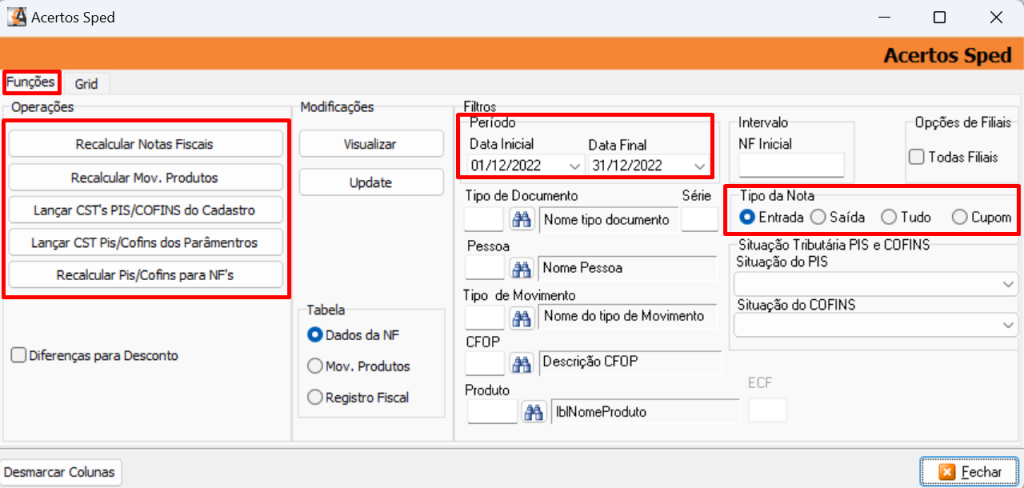Click the Nome Pessoa field
The width and height of the screenshot is (1024, 488).
pyautogui.click(x=628, y=267)
